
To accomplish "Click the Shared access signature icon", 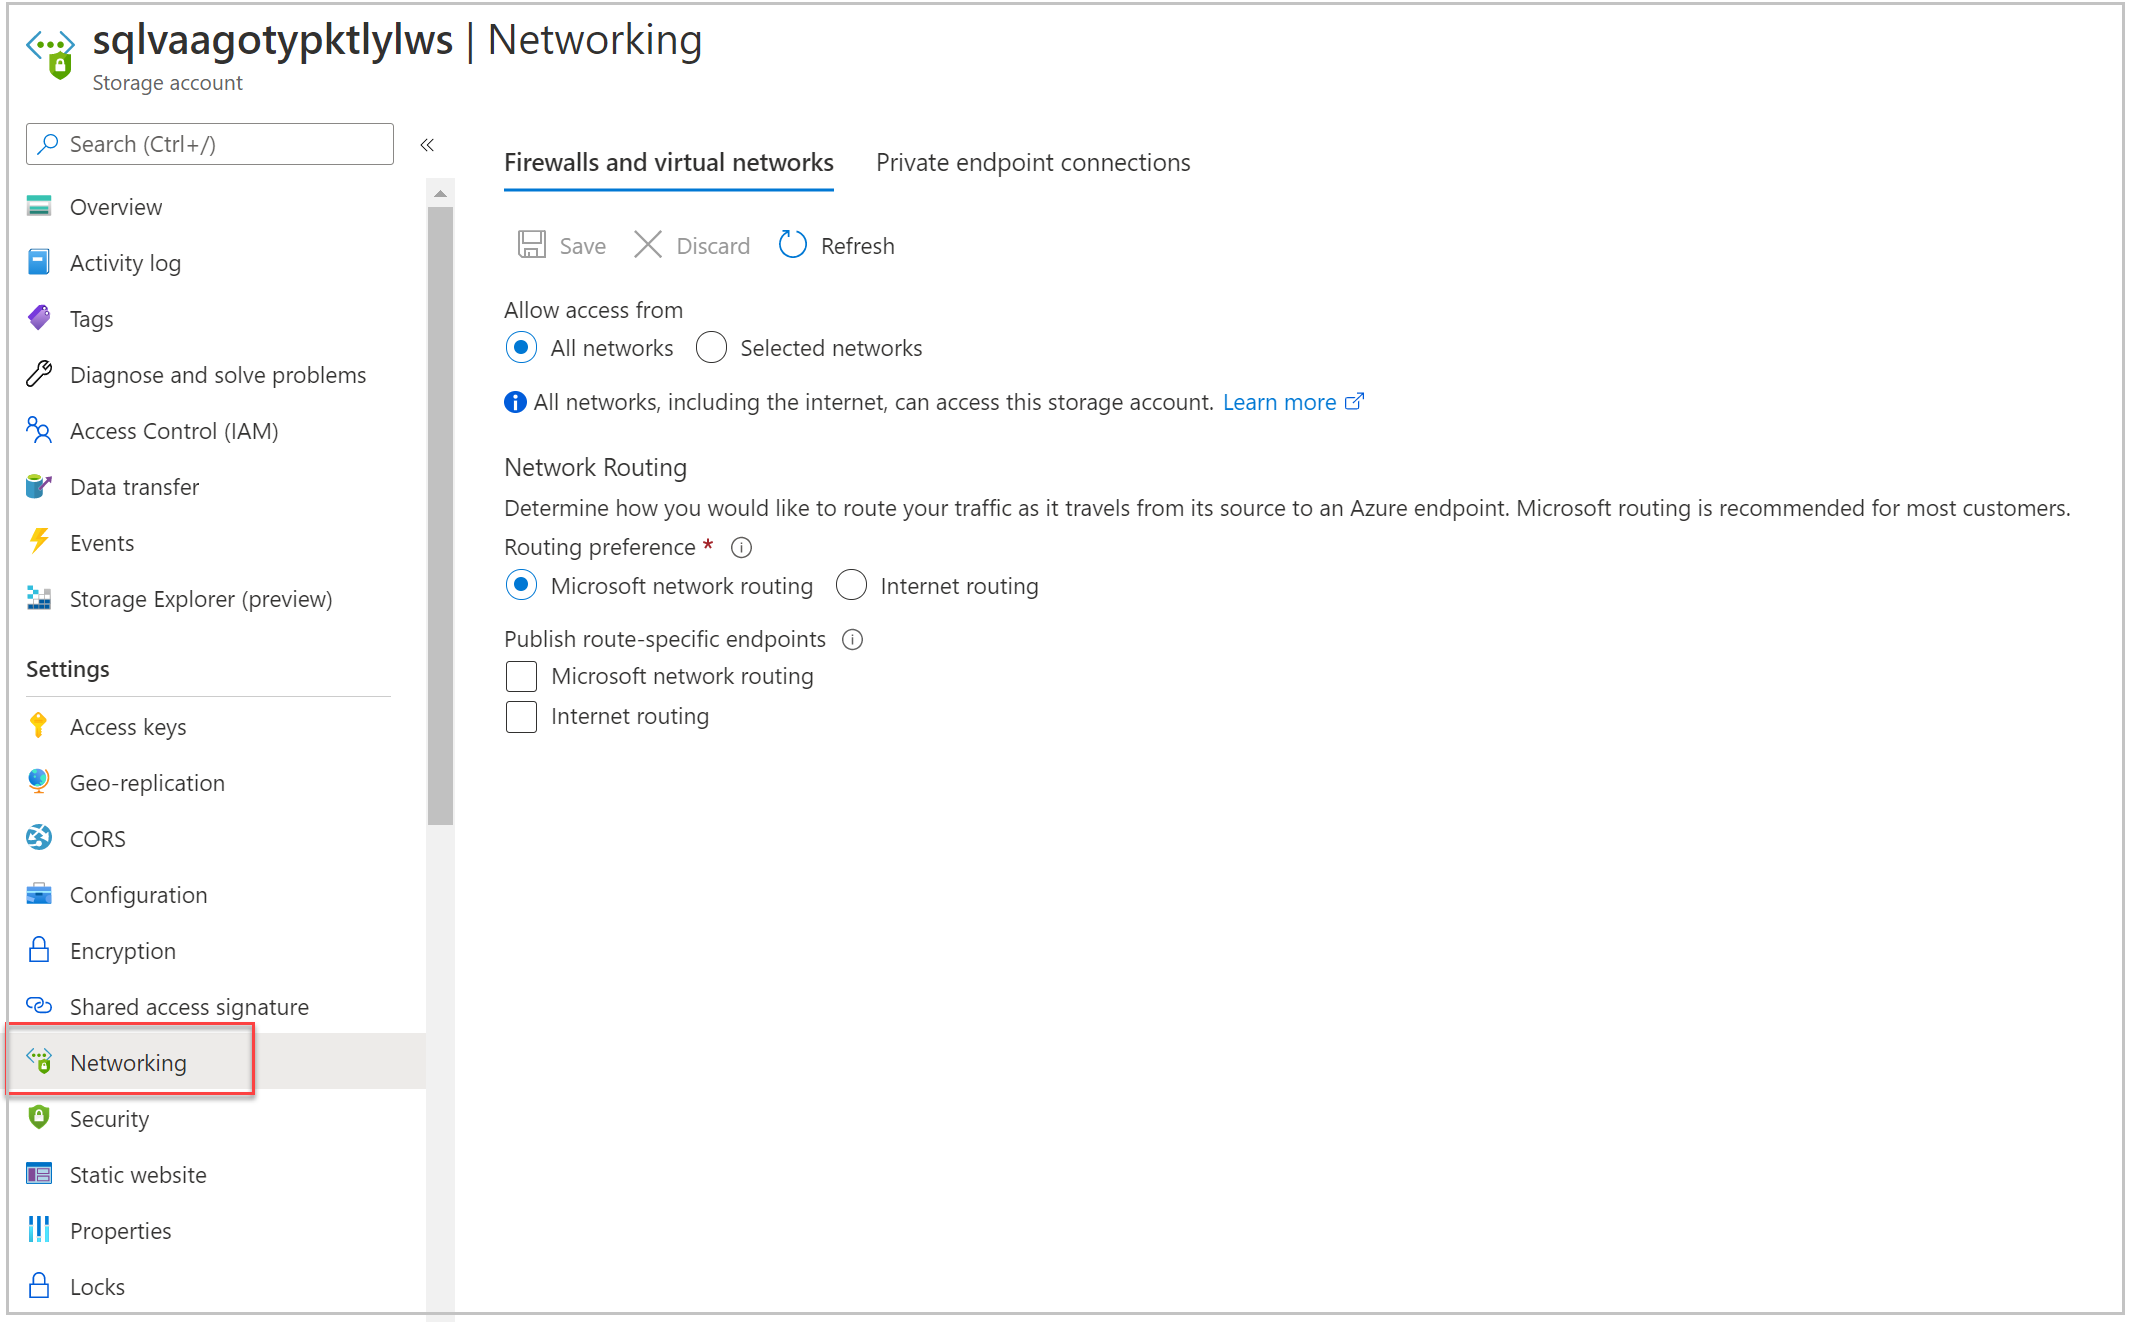I will [x=40, y=1007].
